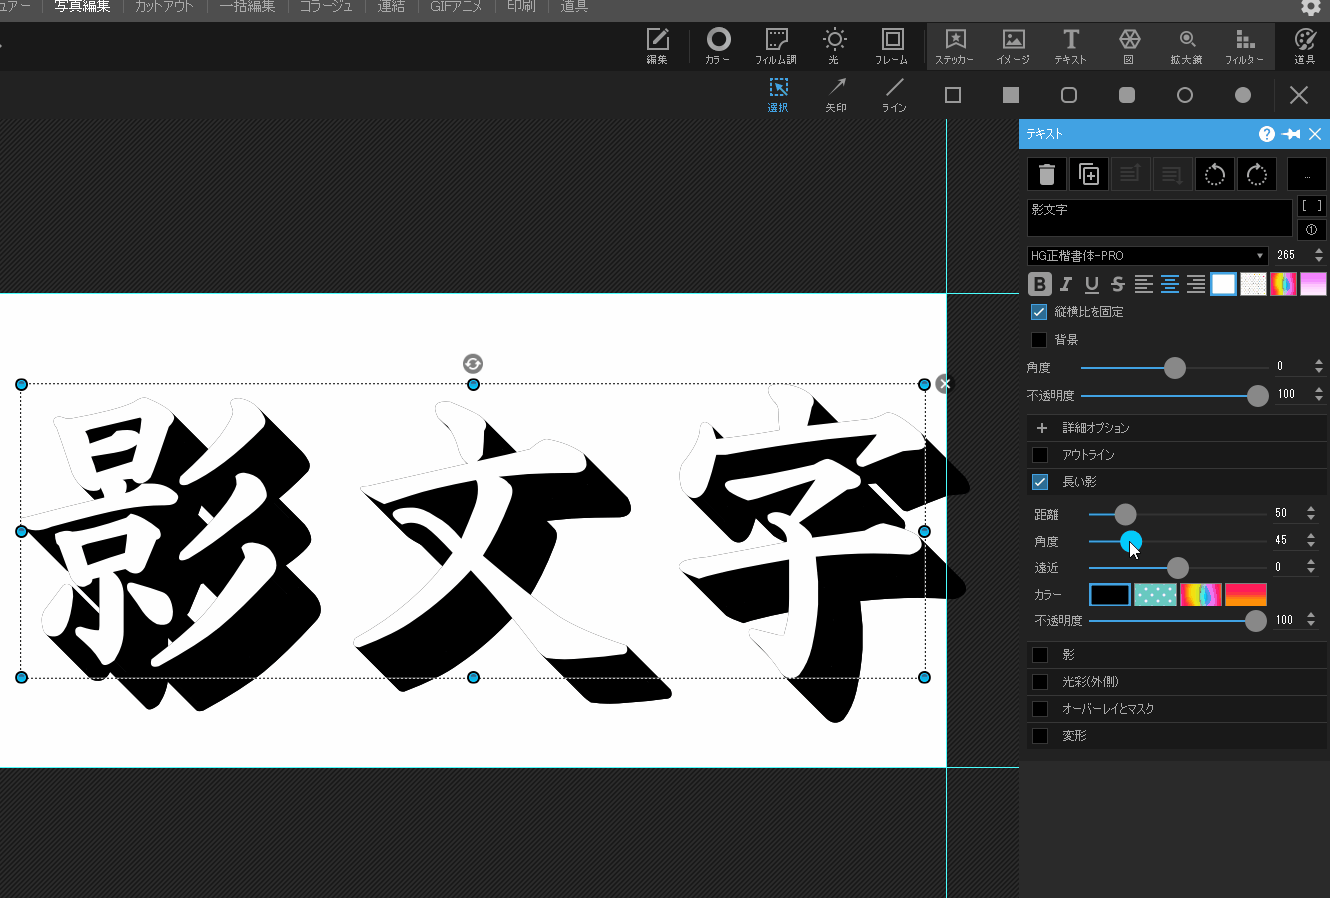1330x898 pixels.
Task: Increase the font size 265 stepper
Action: (1319, 251)
